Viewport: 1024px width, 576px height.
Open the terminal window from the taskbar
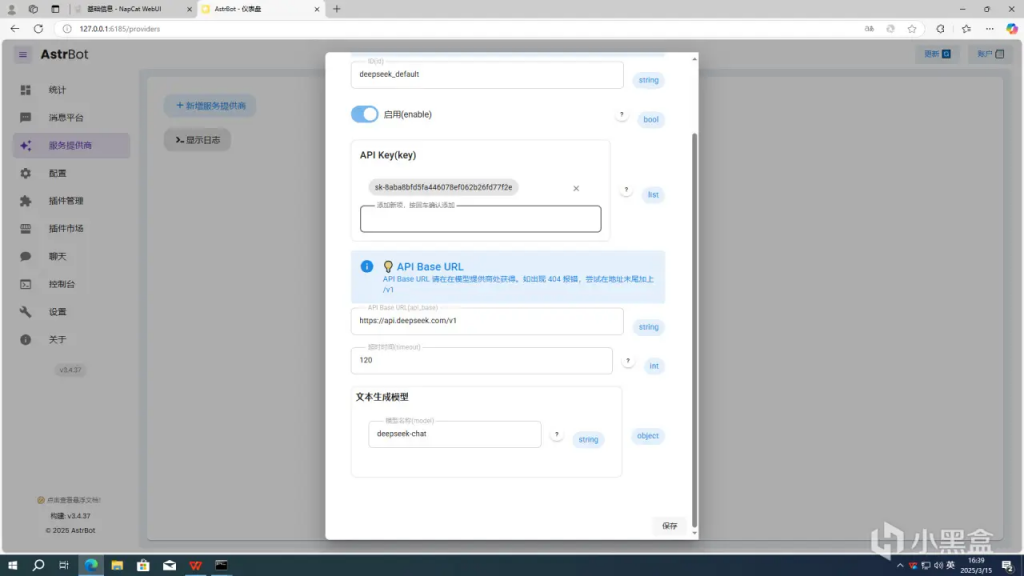pos(221,566)
